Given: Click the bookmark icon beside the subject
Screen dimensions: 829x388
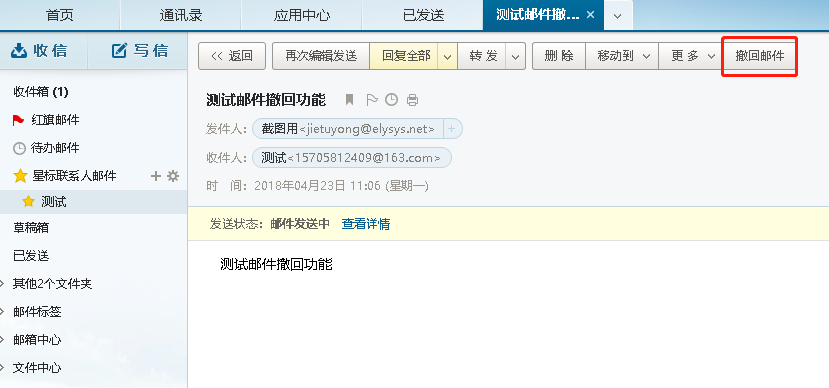Looking at the screenshot, I should point(349,99).
